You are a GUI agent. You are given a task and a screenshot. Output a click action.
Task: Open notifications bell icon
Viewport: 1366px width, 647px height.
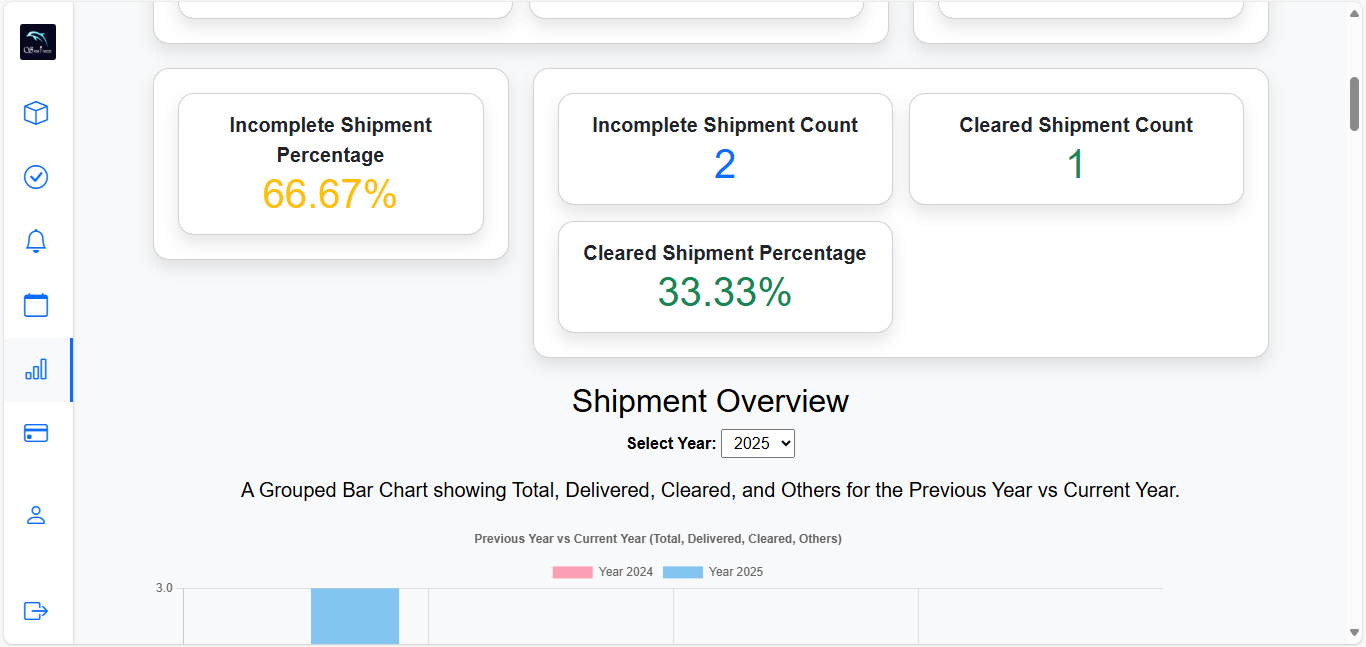tap(36, 241)
